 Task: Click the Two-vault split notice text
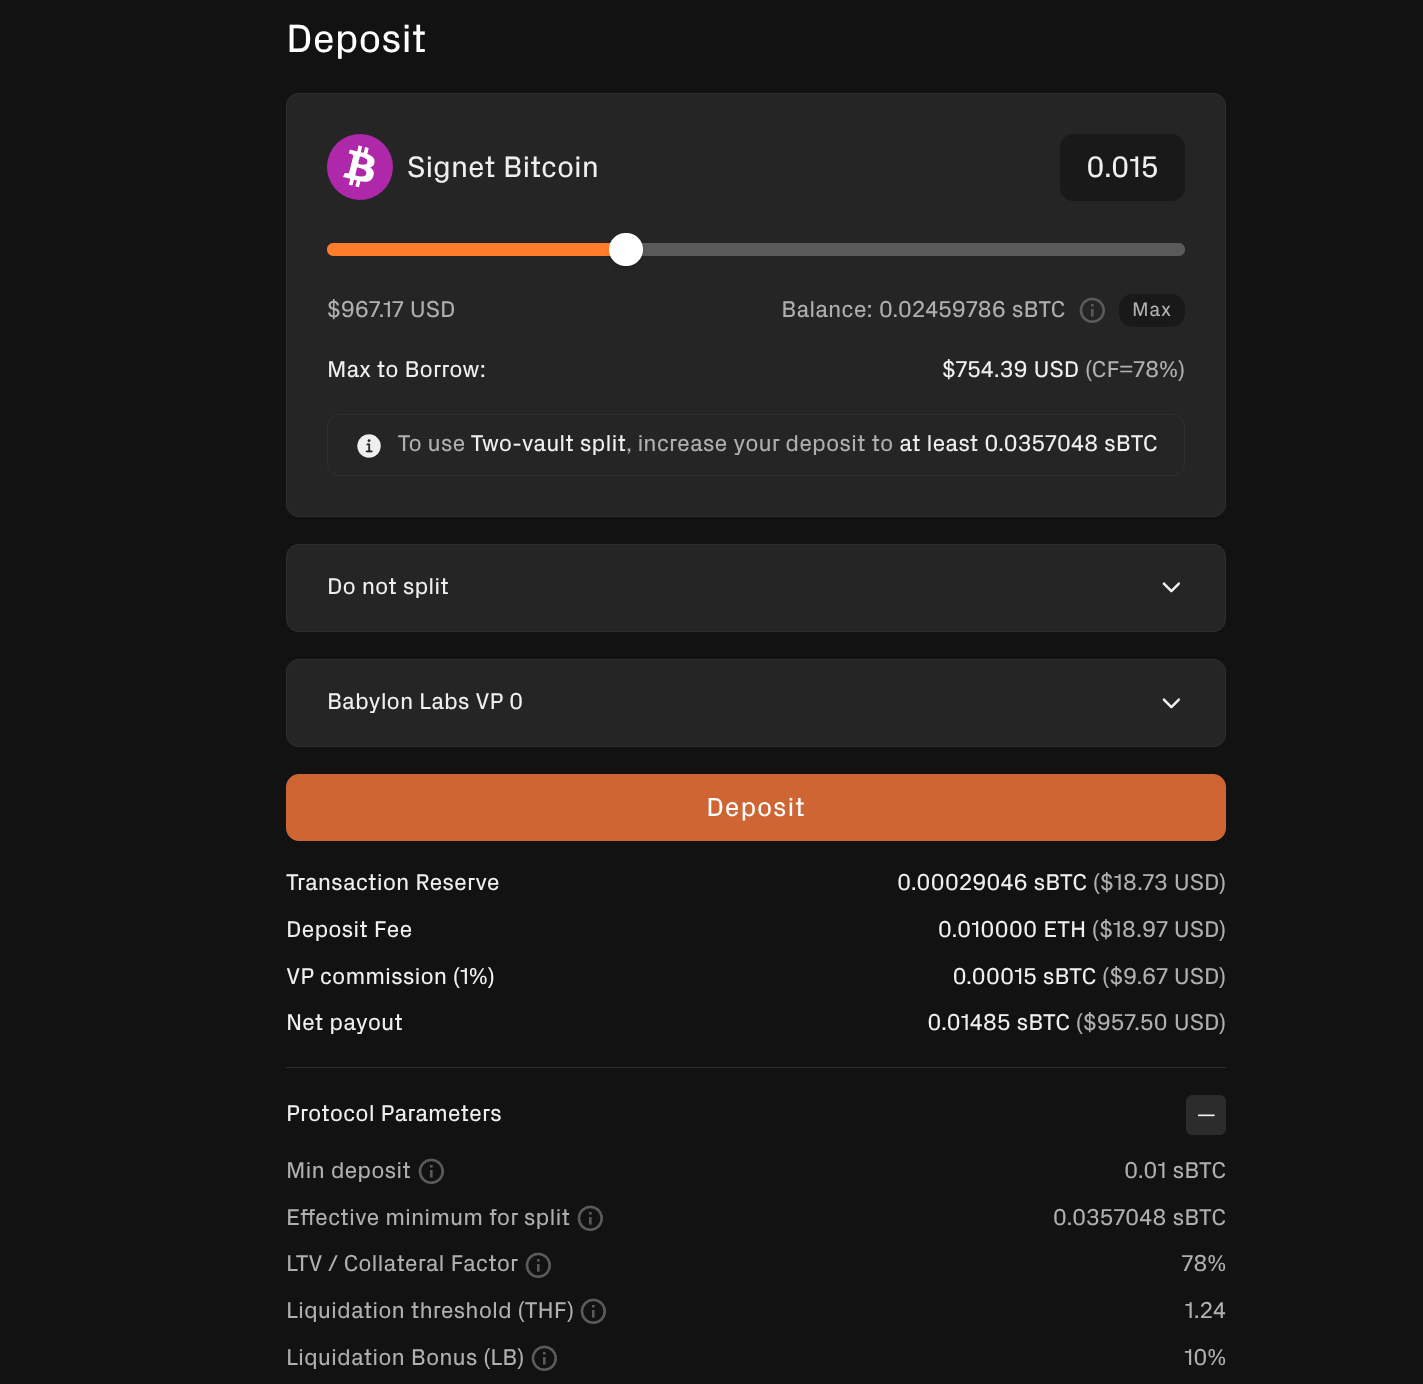point(777,444)
